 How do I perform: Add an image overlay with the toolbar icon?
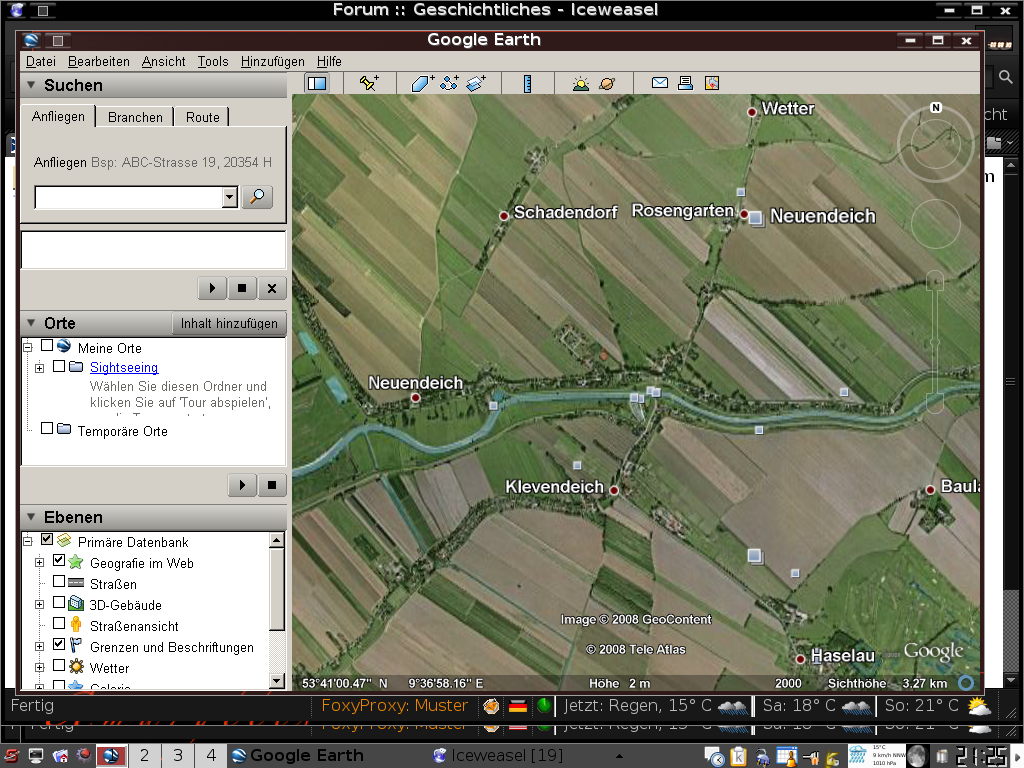pyautogui.click(x=477, y=83)
